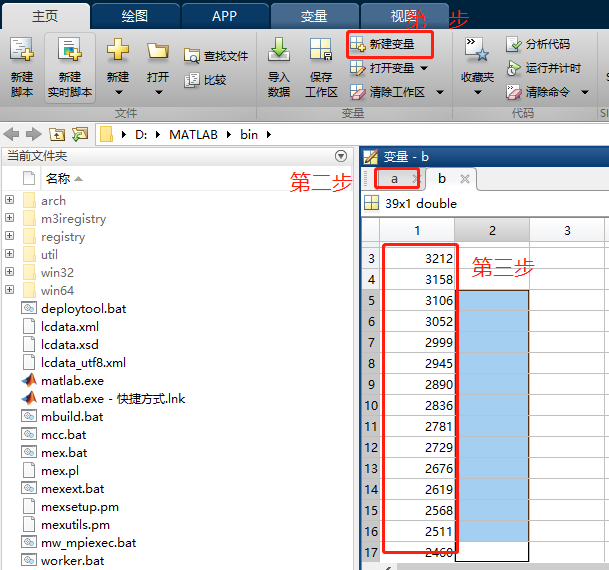The width and height of the screenshot is (609, 570).
Task: Switch to variable b tab
Action: (442, 179)
